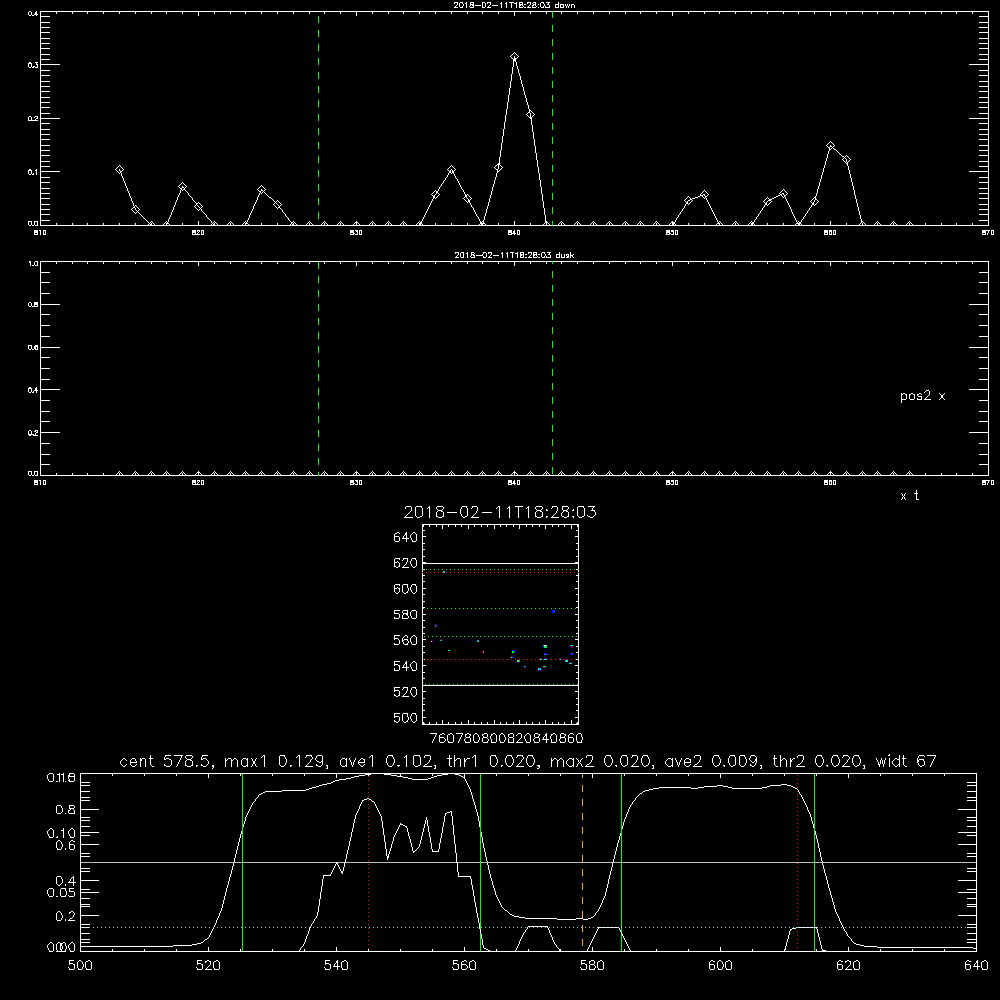
Task: Select the 'cent 578.5' value in header
Action: 166,761
